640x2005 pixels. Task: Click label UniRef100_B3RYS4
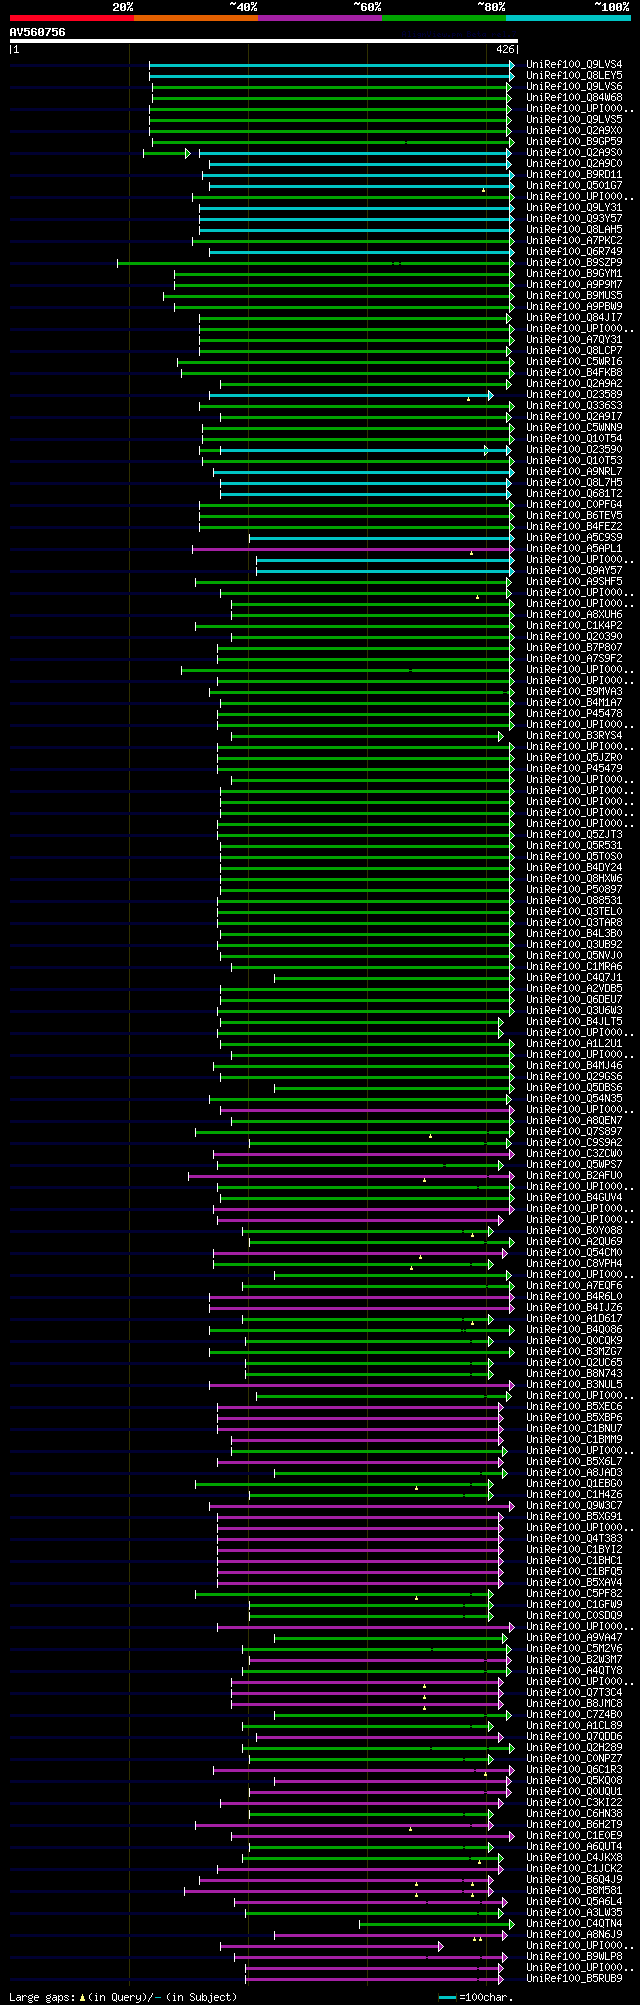point(574,736)
